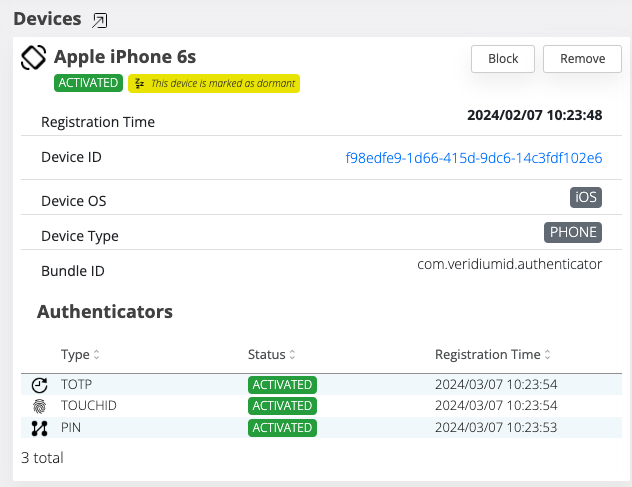Sort authenticators by Registration Time column

point(547,355)
